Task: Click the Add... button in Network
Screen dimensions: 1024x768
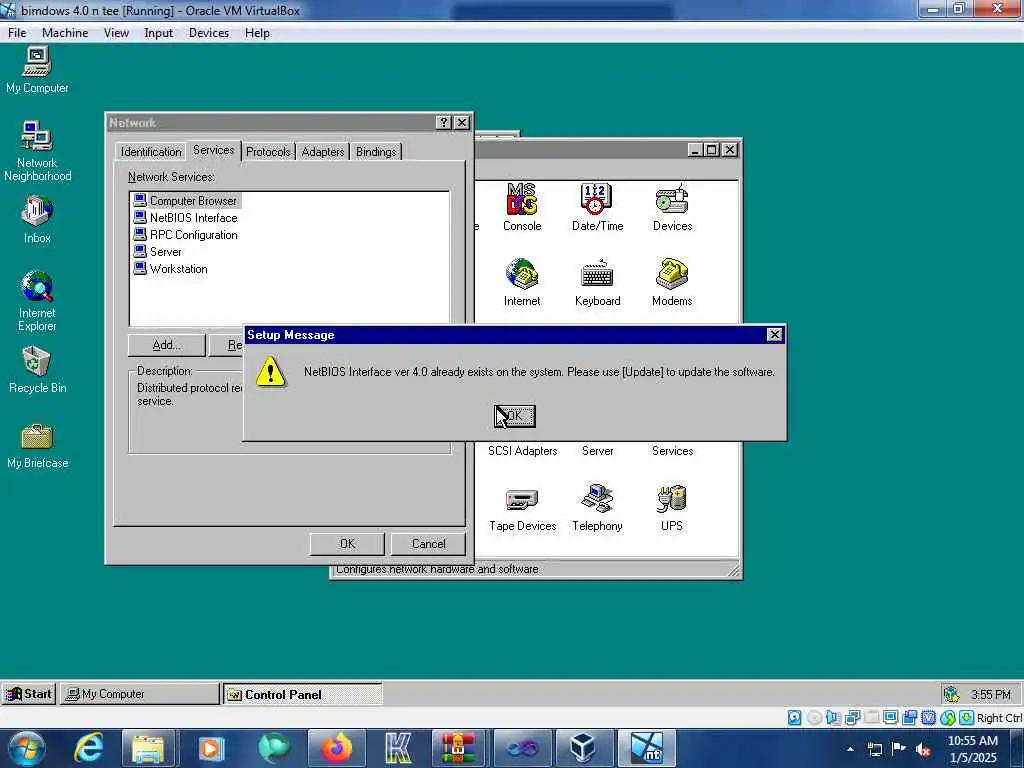Action: pos(167,345)
